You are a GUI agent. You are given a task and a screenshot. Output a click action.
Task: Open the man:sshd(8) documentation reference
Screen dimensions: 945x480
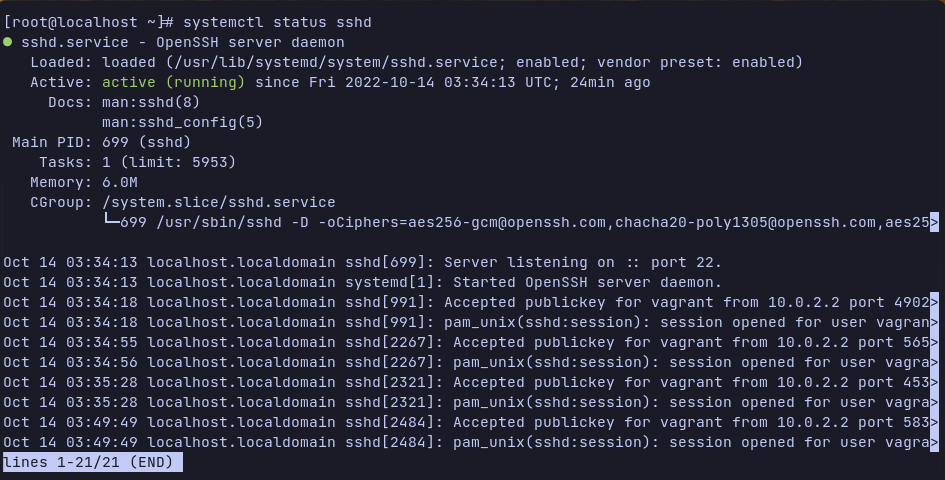pyautogui.click(x=151, y=102)
